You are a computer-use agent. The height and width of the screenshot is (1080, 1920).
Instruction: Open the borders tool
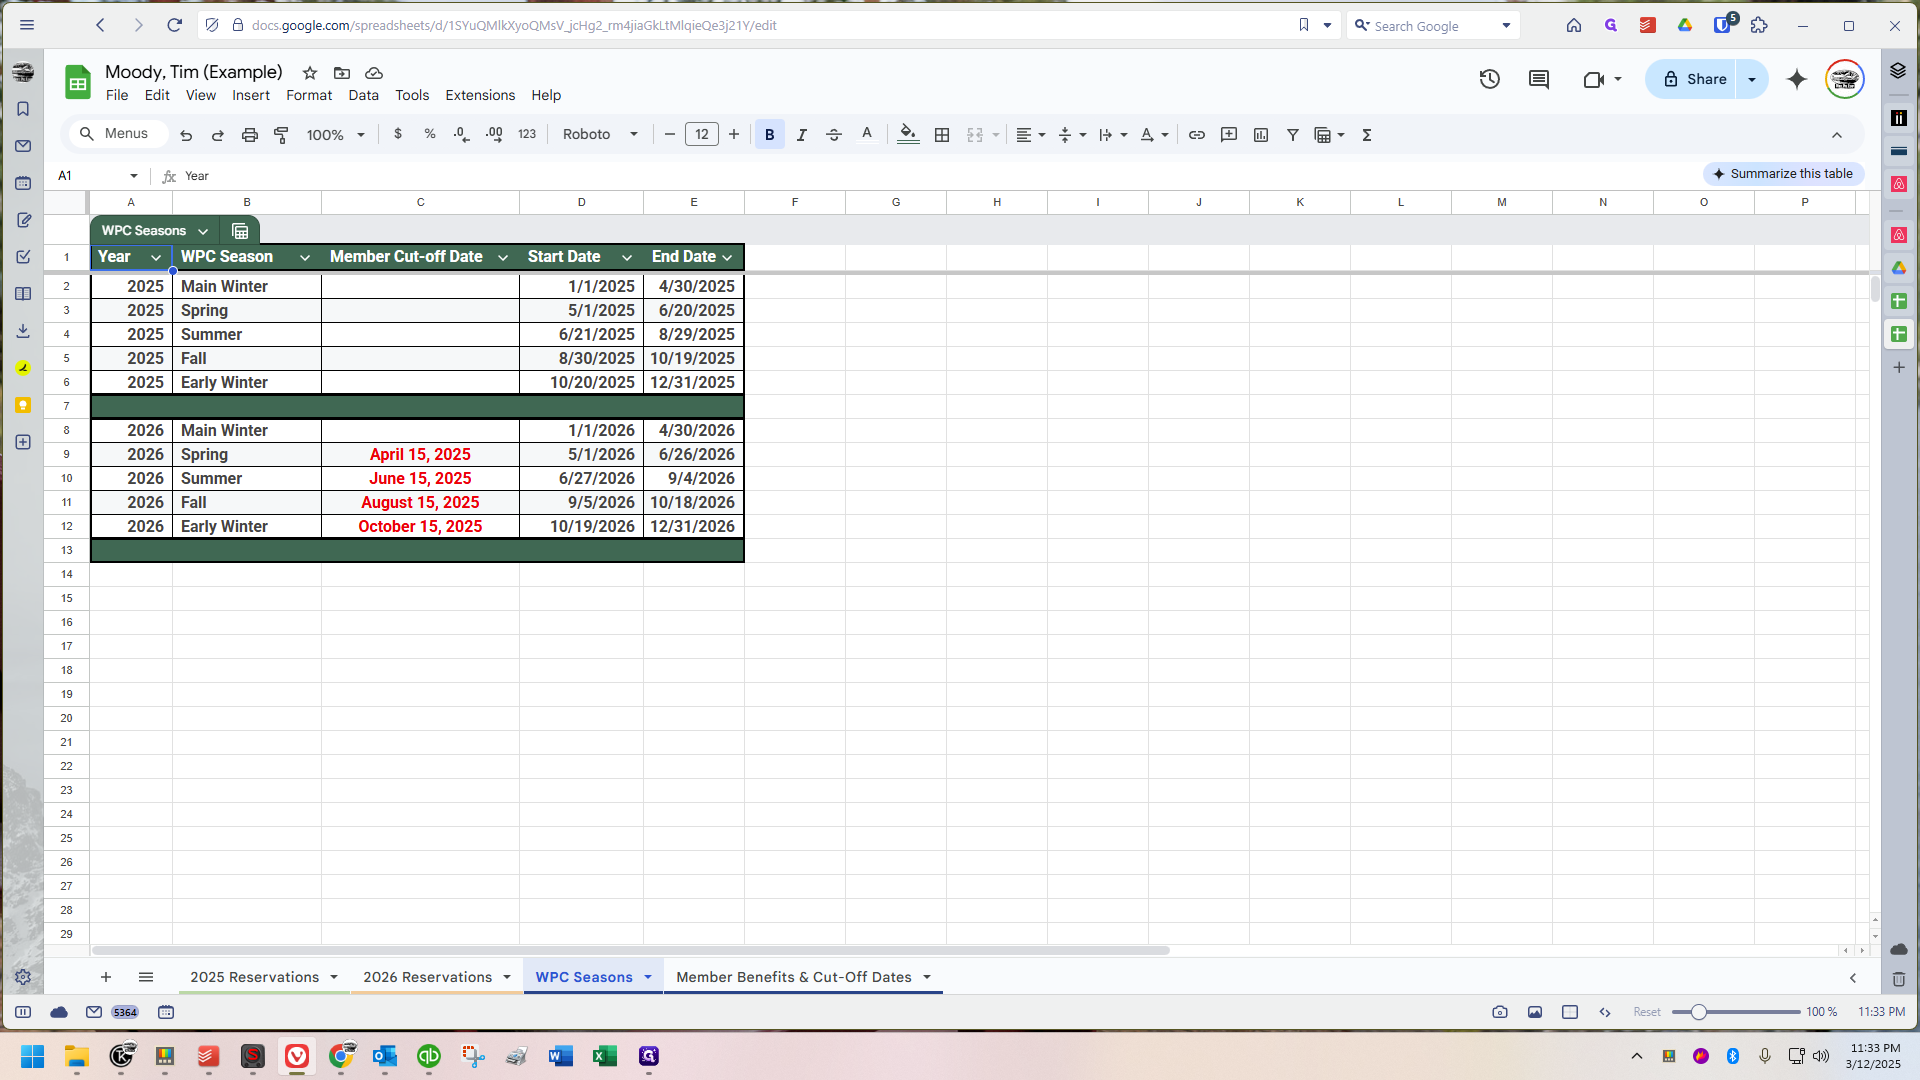tap(942, 135)
